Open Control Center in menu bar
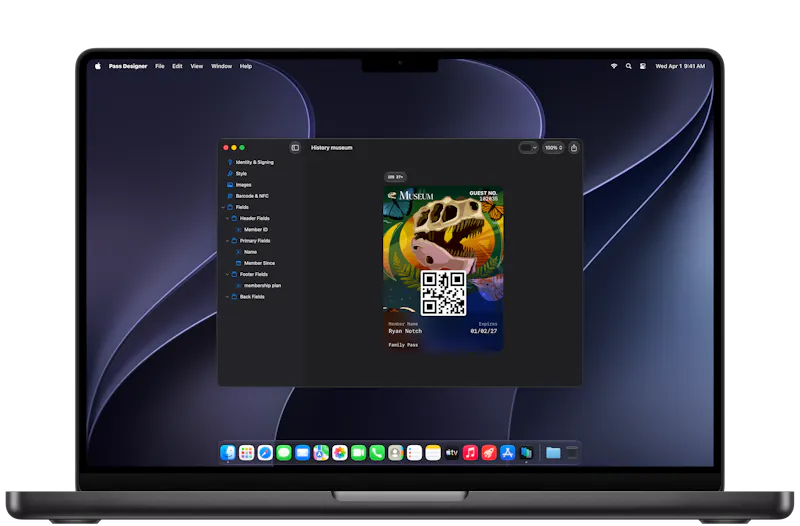 tap(643, 66)
